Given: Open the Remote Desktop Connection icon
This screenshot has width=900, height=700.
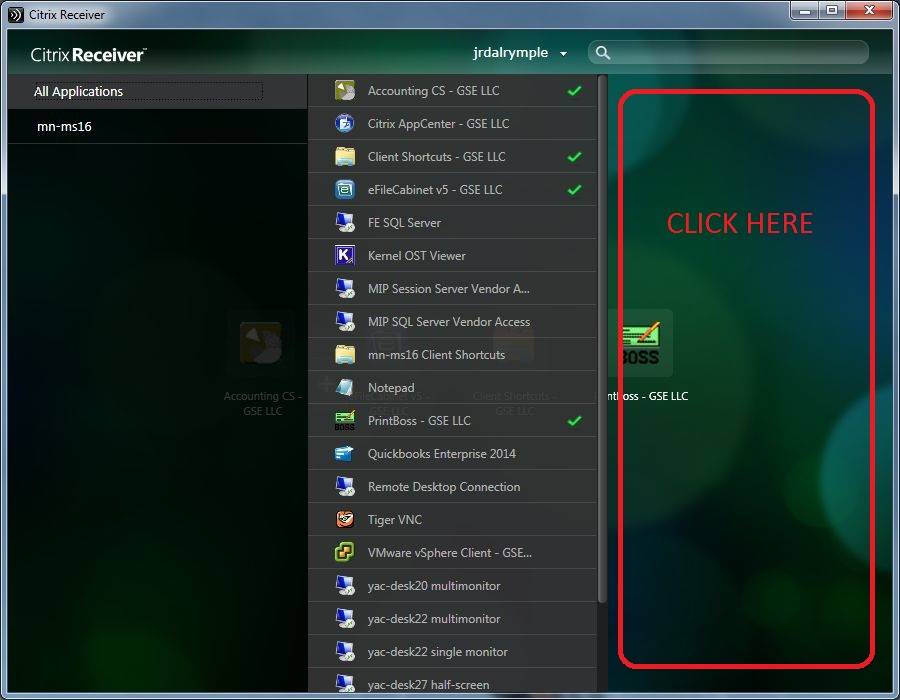Looking at the screenshot, I should (x=345, y=486).
